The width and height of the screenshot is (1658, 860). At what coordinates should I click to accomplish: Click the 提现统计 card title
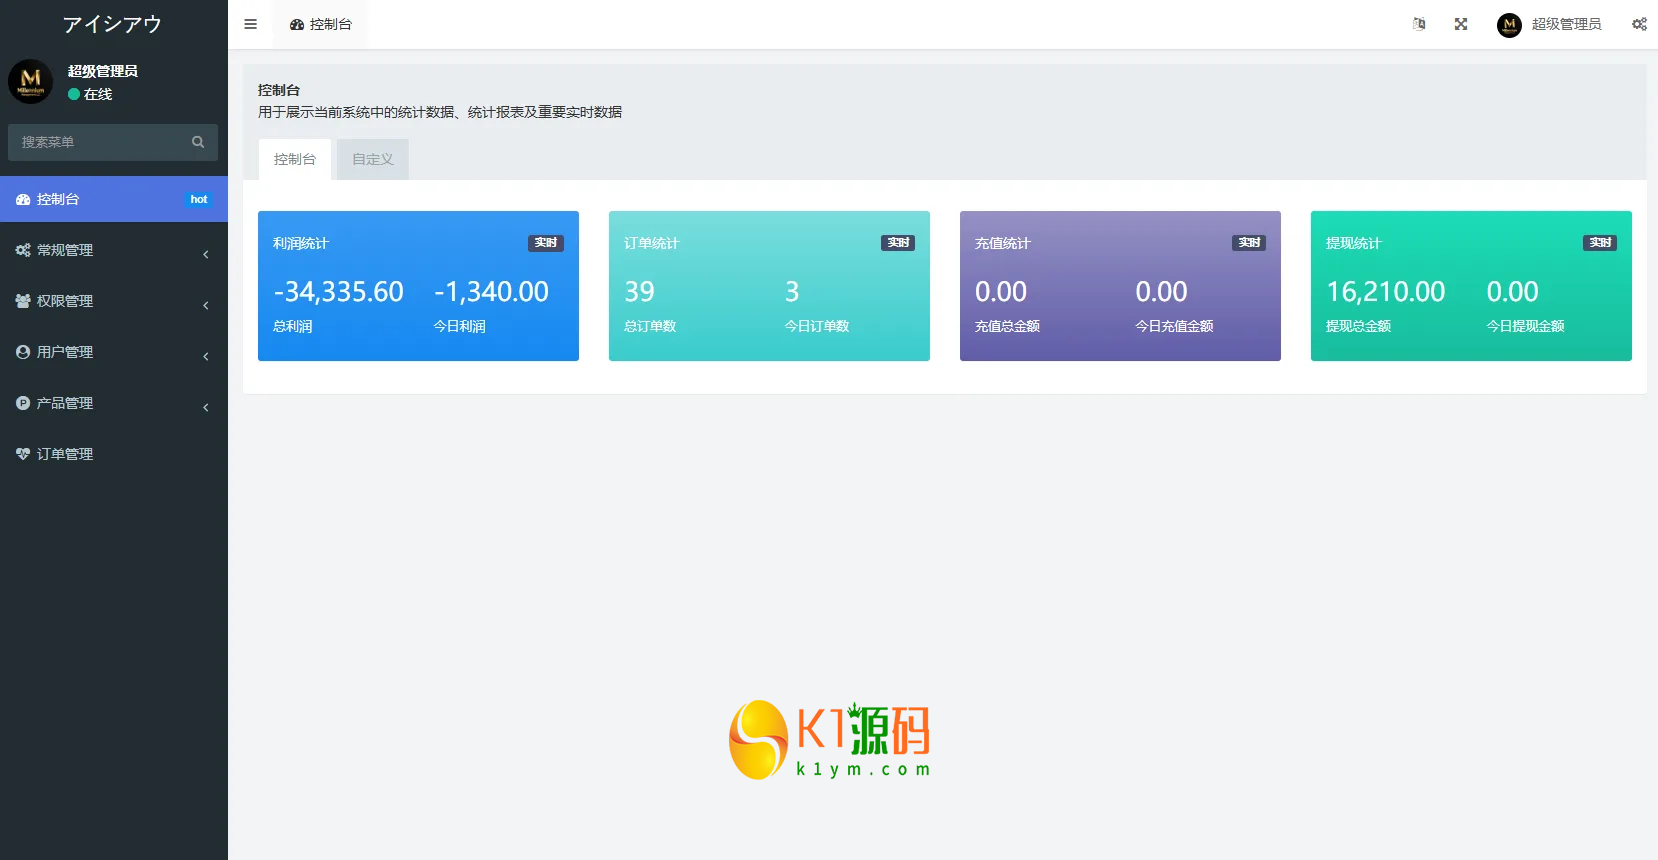click(x=1354, y=243)
